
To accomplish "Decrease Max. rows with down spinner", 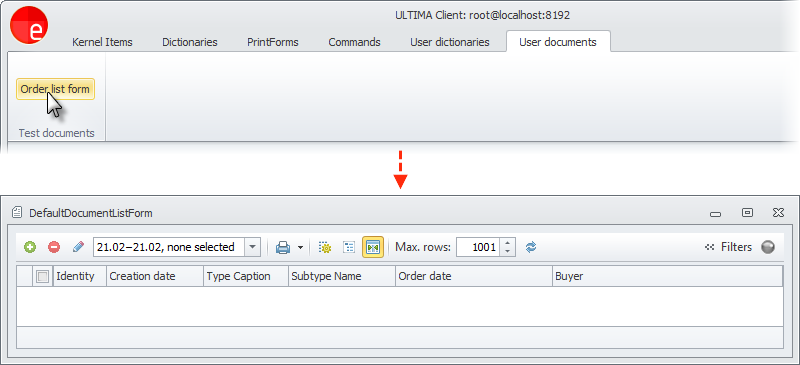I will point(507,252).
